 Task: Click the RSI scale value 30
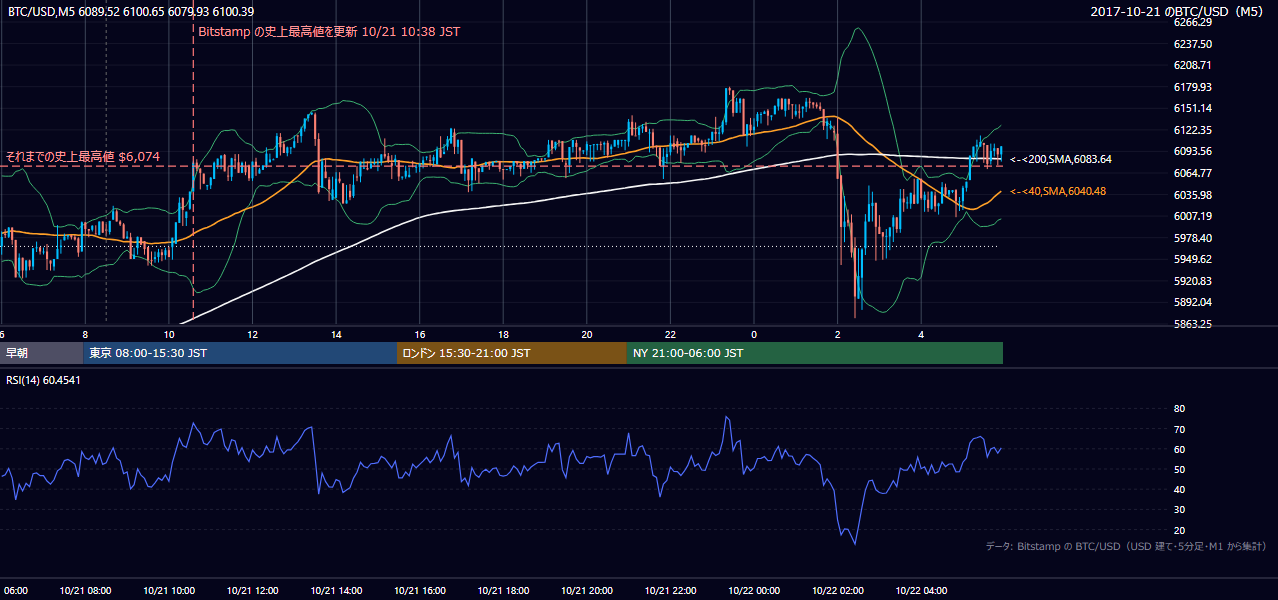pyautogui.click(x=1179, y=510)
